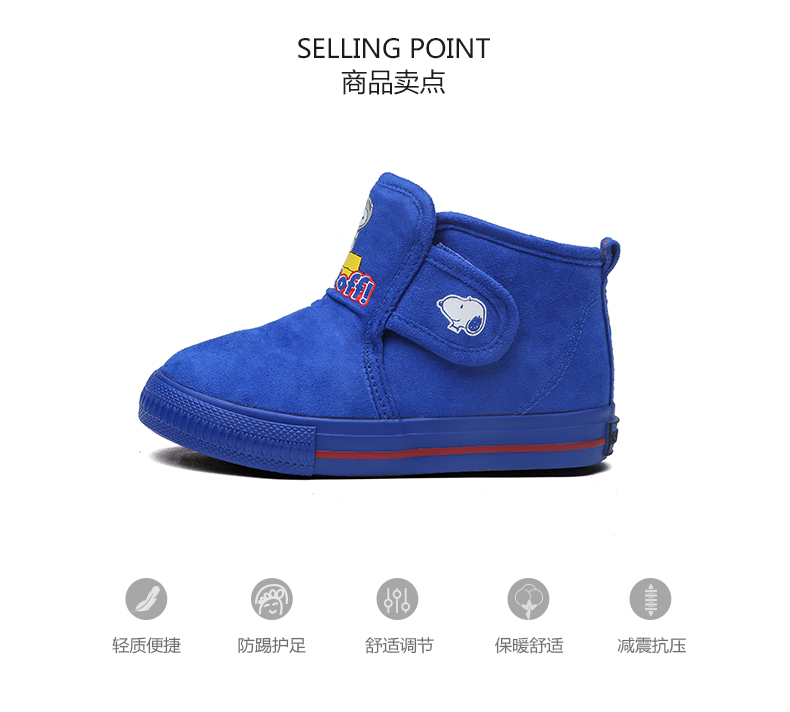This screenshot has height=712, width=790.
Task: Click the Snoopy graphic on the shoe tongue
Action: 363,221
